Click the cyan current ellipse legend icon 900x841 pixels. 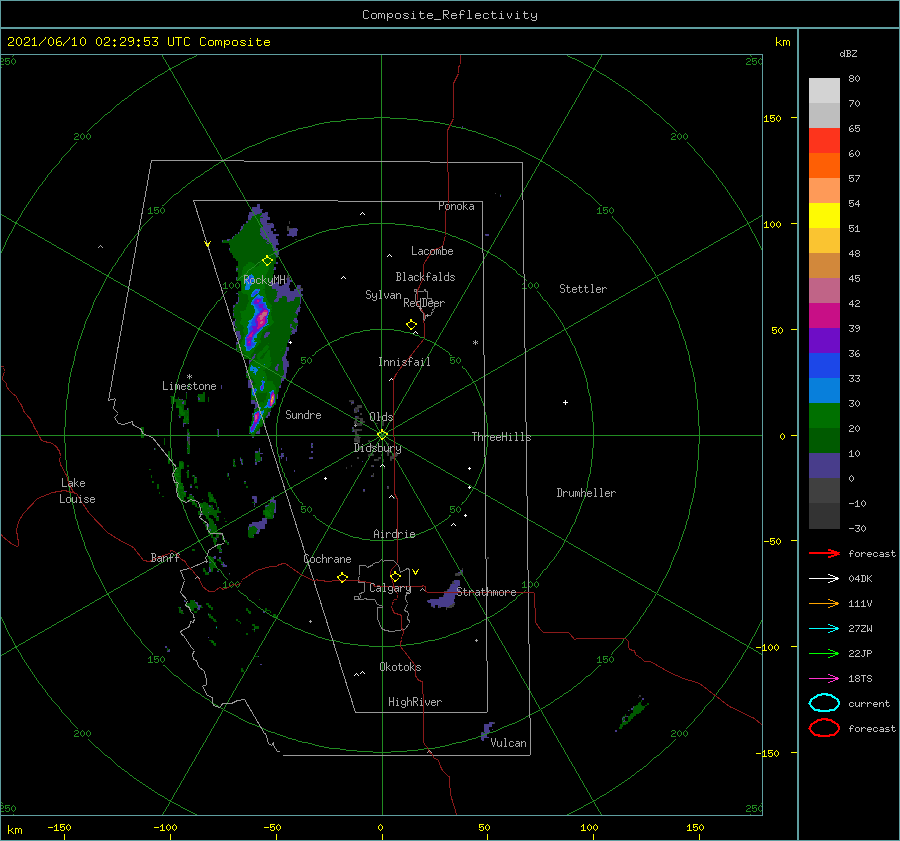tap(824, 703)
